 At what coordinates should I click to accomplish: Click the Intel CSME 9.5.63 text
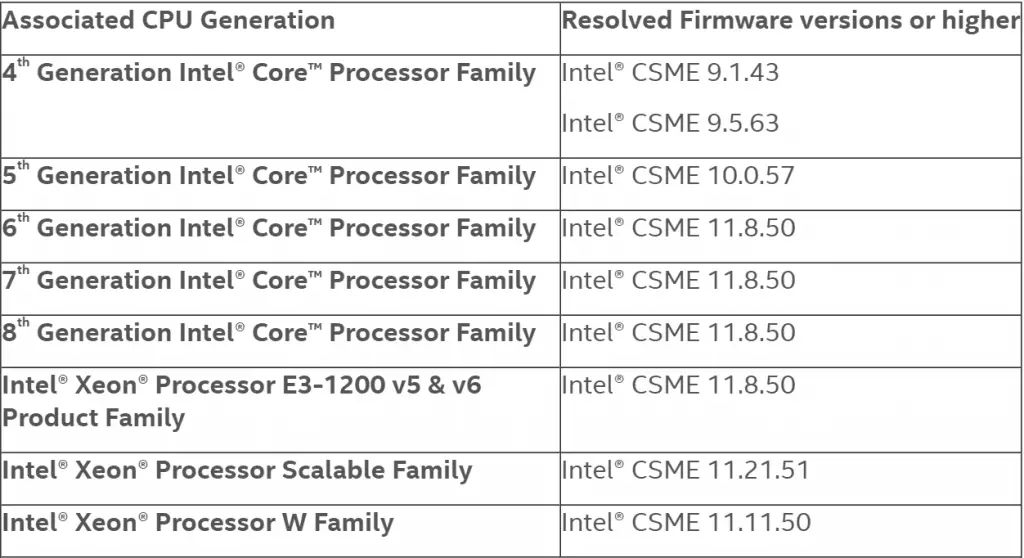[x=670, y=123]
